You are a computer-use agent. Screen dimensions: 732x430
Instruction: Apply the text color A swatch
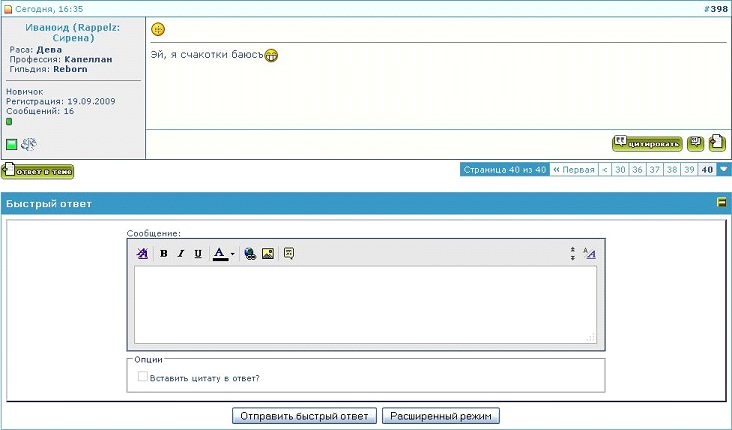coord(219,254)
